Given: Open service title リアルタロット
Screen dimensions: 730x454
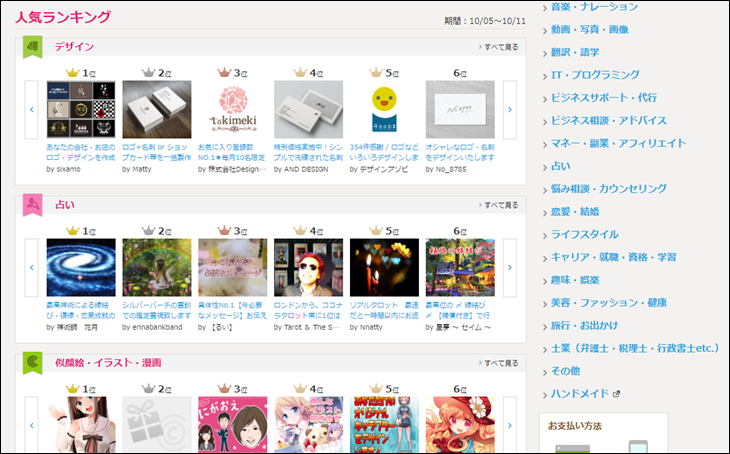Looking at the screenshot, I should pyautogui.click(x=384, y=310).
